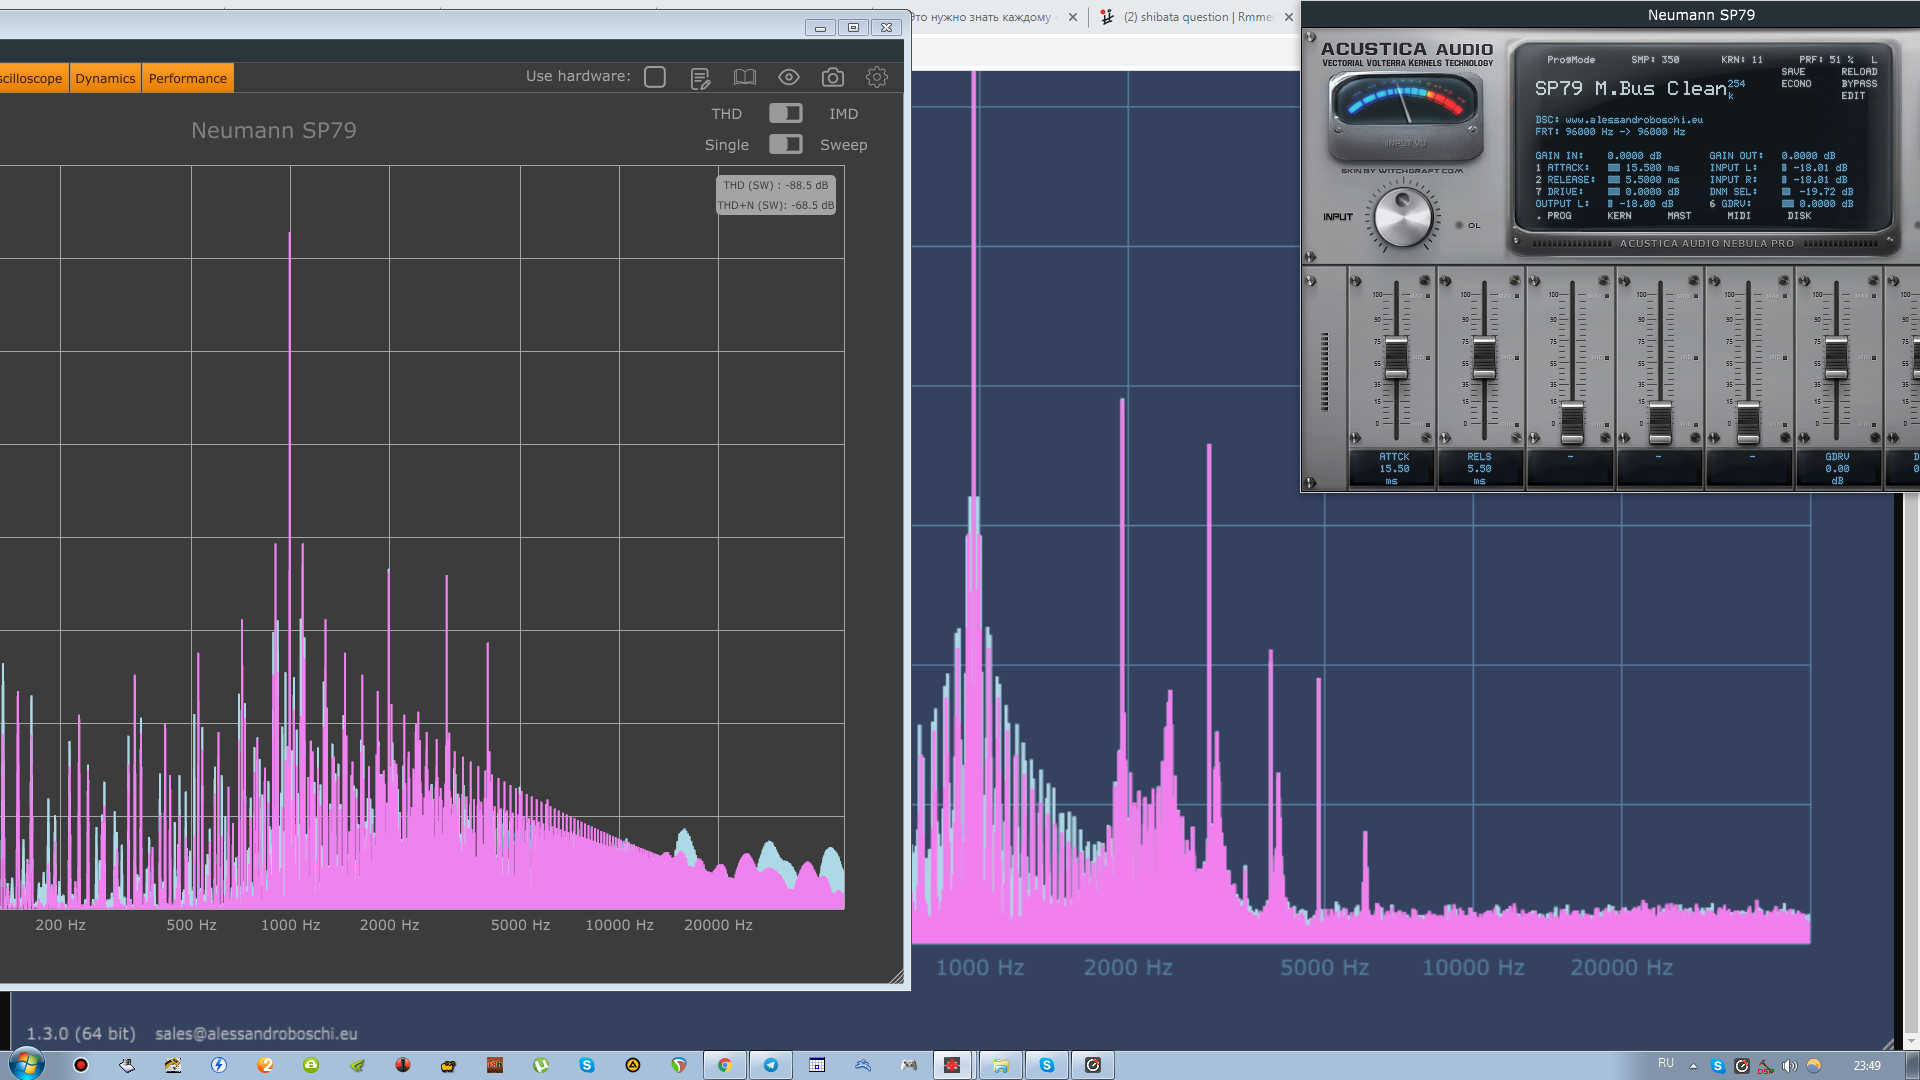1920x1080 pixels.
Task: Open Telegram from the taskbar
Action: click(771, 1065)
